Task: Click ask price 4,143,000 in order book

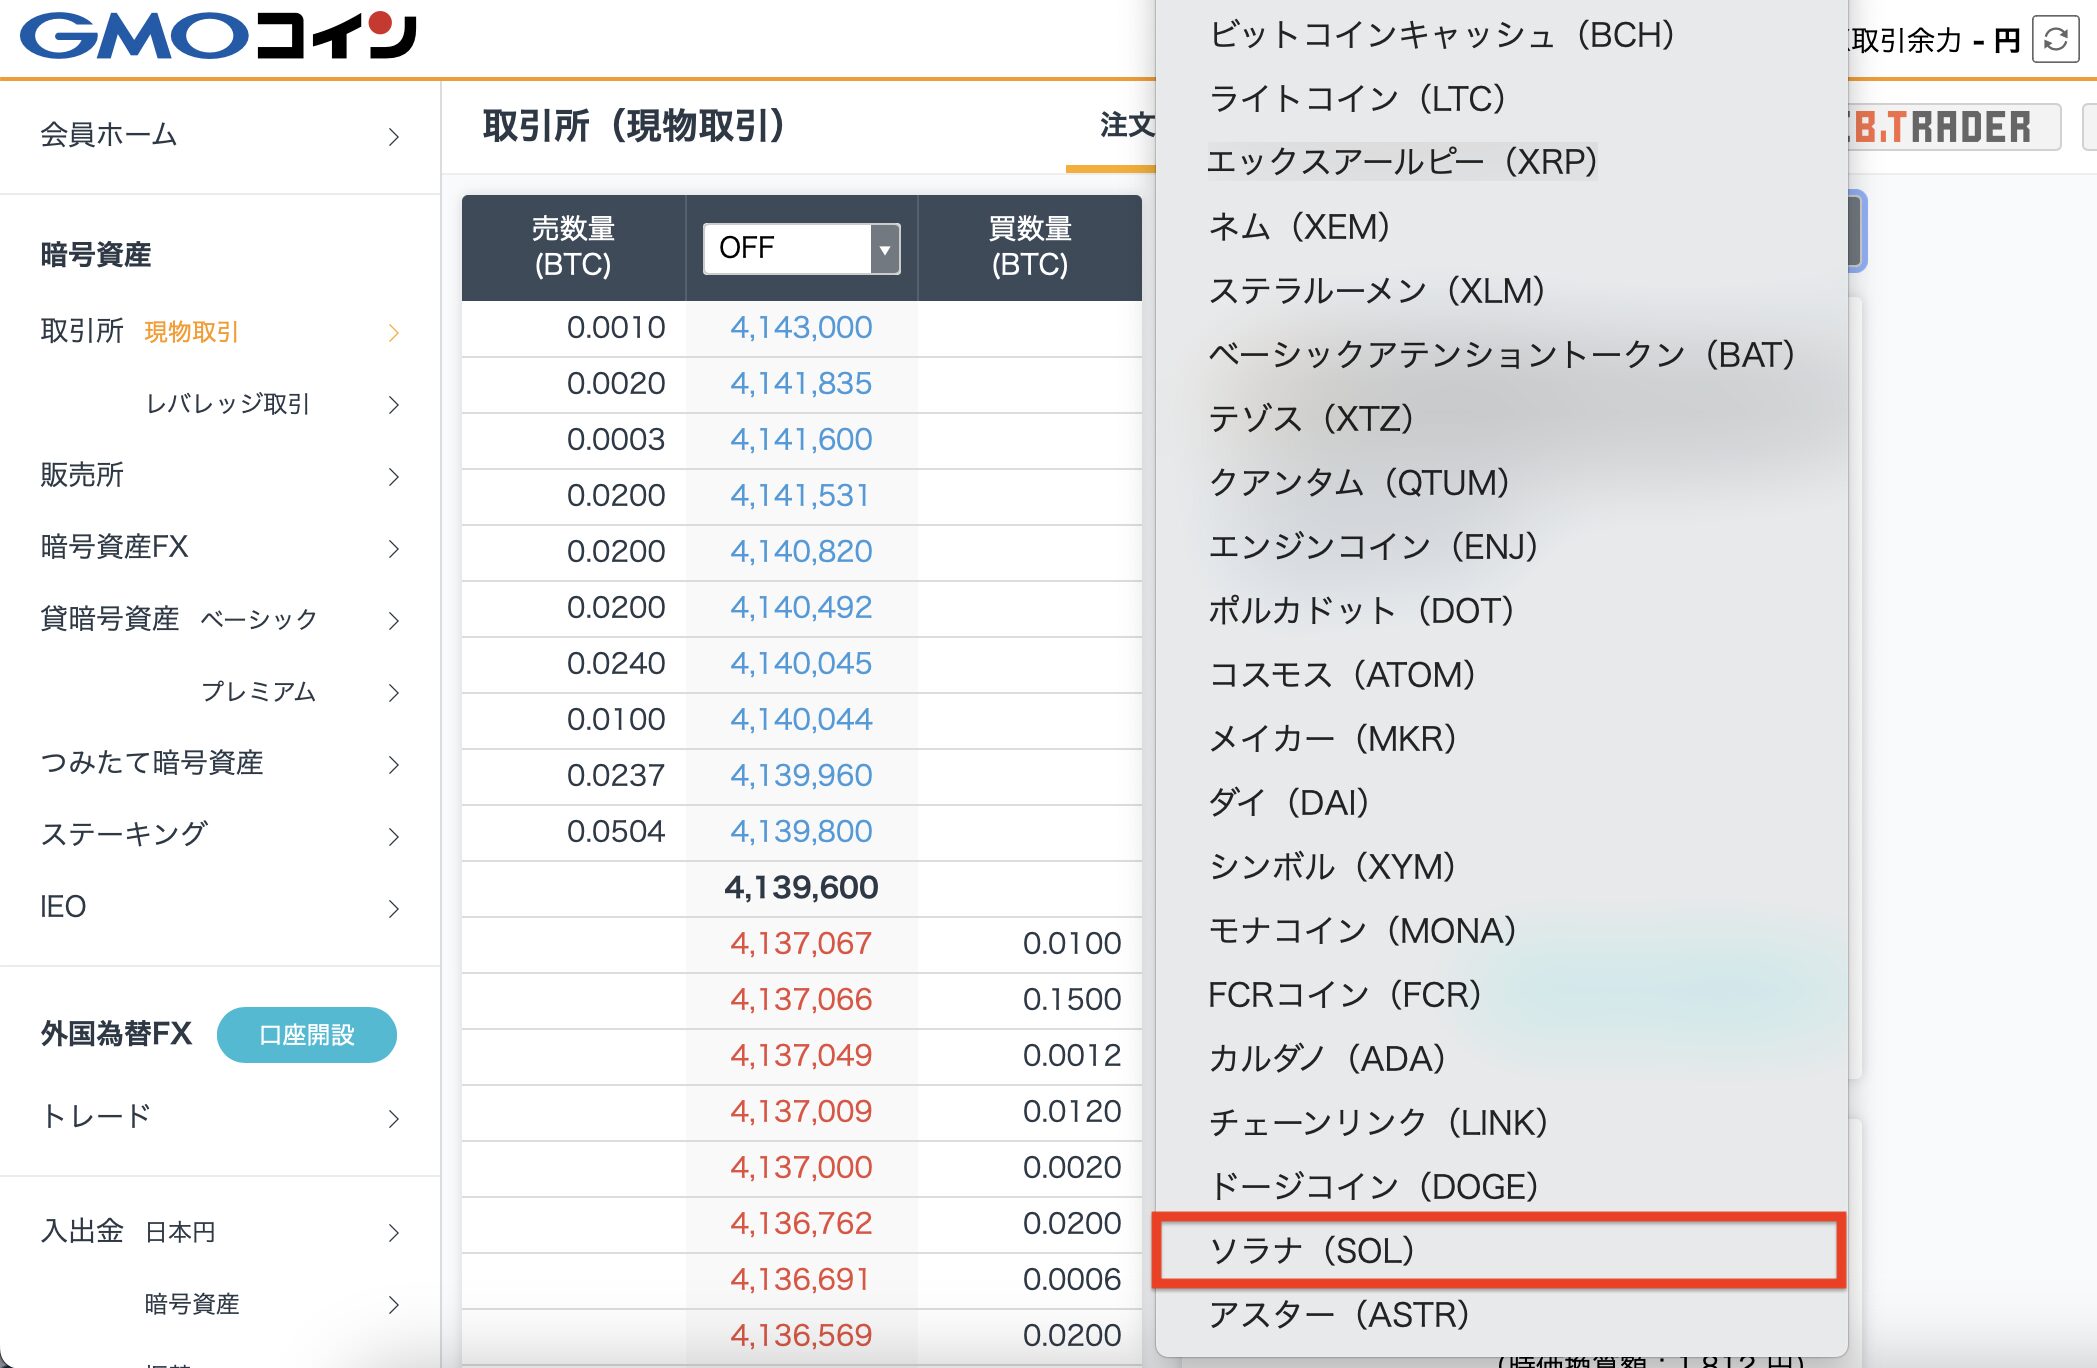Action: [x=801, y=328]
